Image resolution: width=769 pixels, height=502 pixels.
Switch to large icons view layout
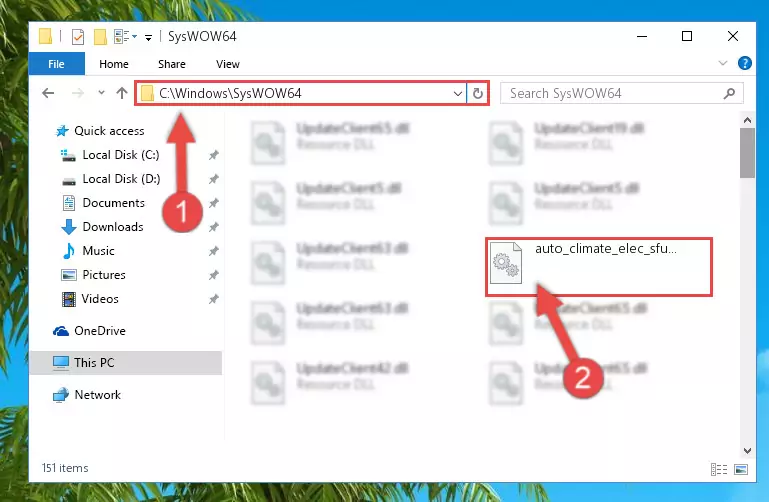click(741, 469)
